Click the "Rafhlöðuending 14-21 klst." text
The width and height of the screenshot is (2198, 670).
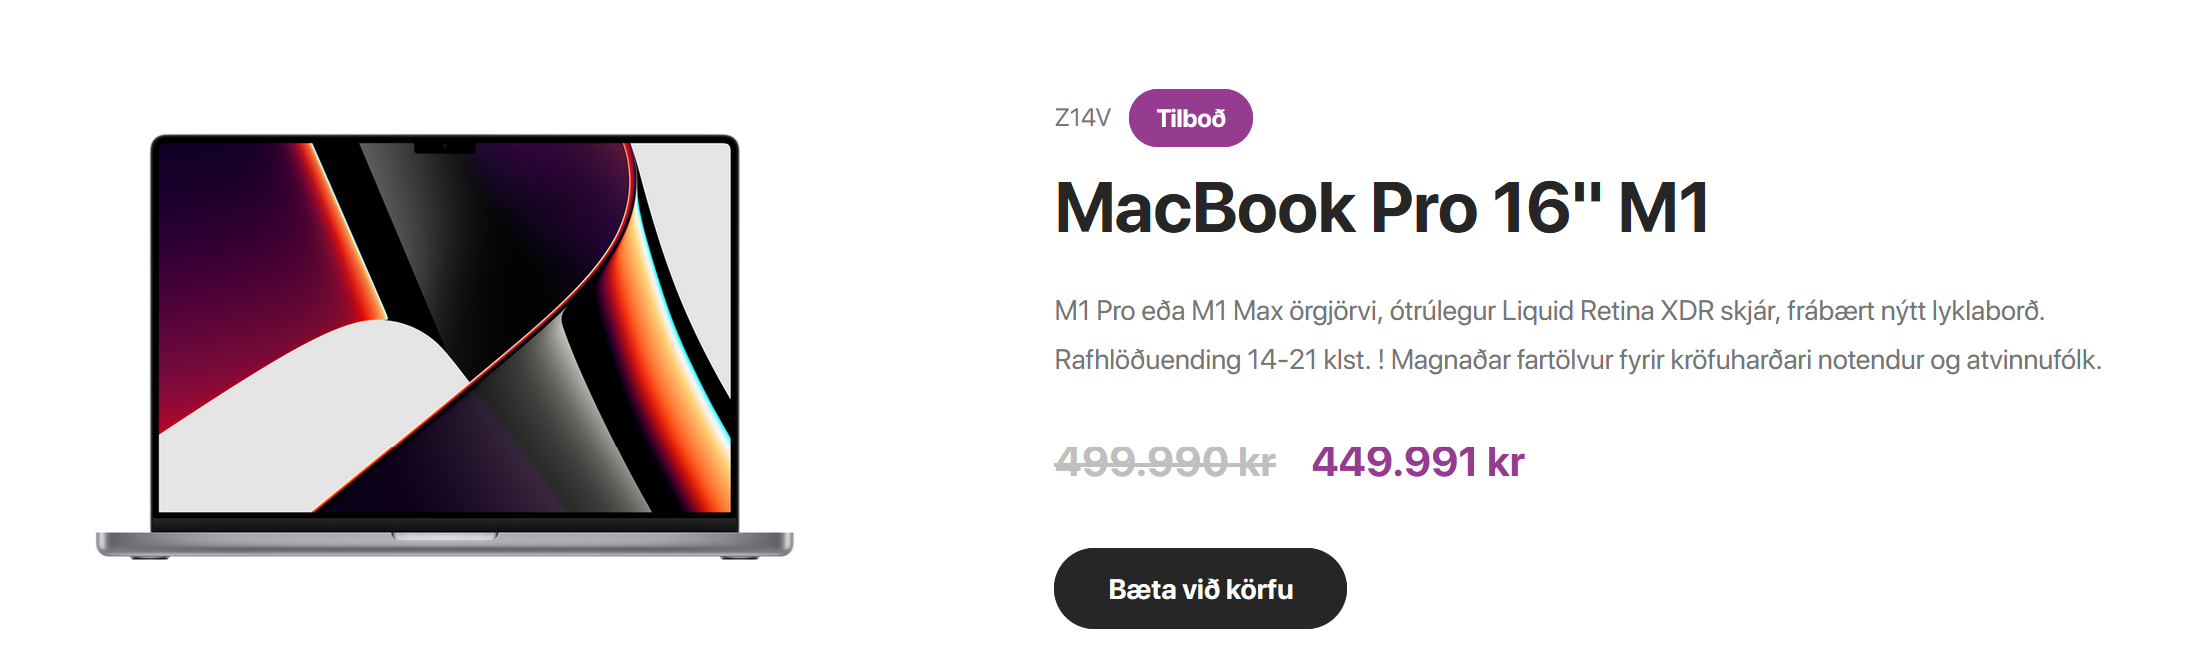(1211, 360)
